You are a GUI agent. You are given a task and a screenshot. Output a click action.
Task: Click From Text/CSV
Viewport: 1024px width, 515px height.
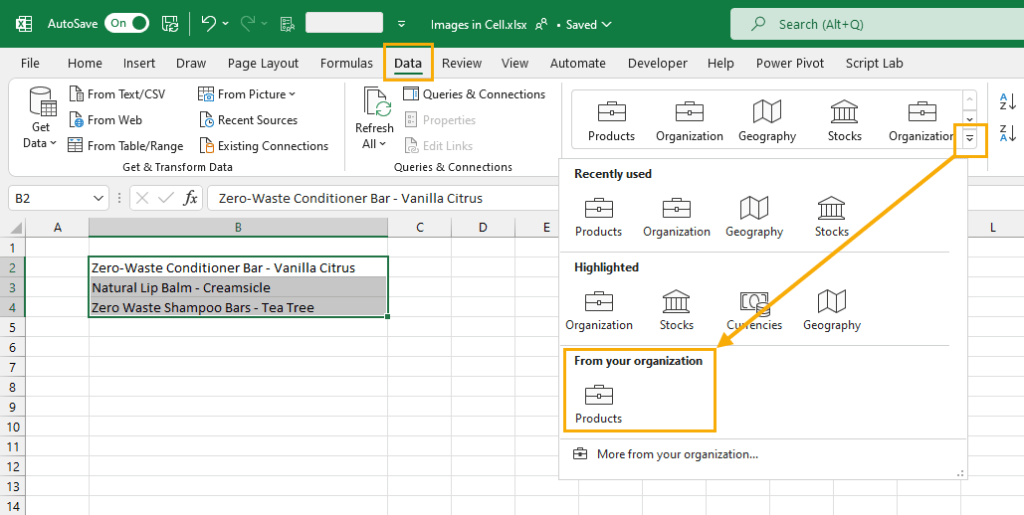tap(118, 94)
